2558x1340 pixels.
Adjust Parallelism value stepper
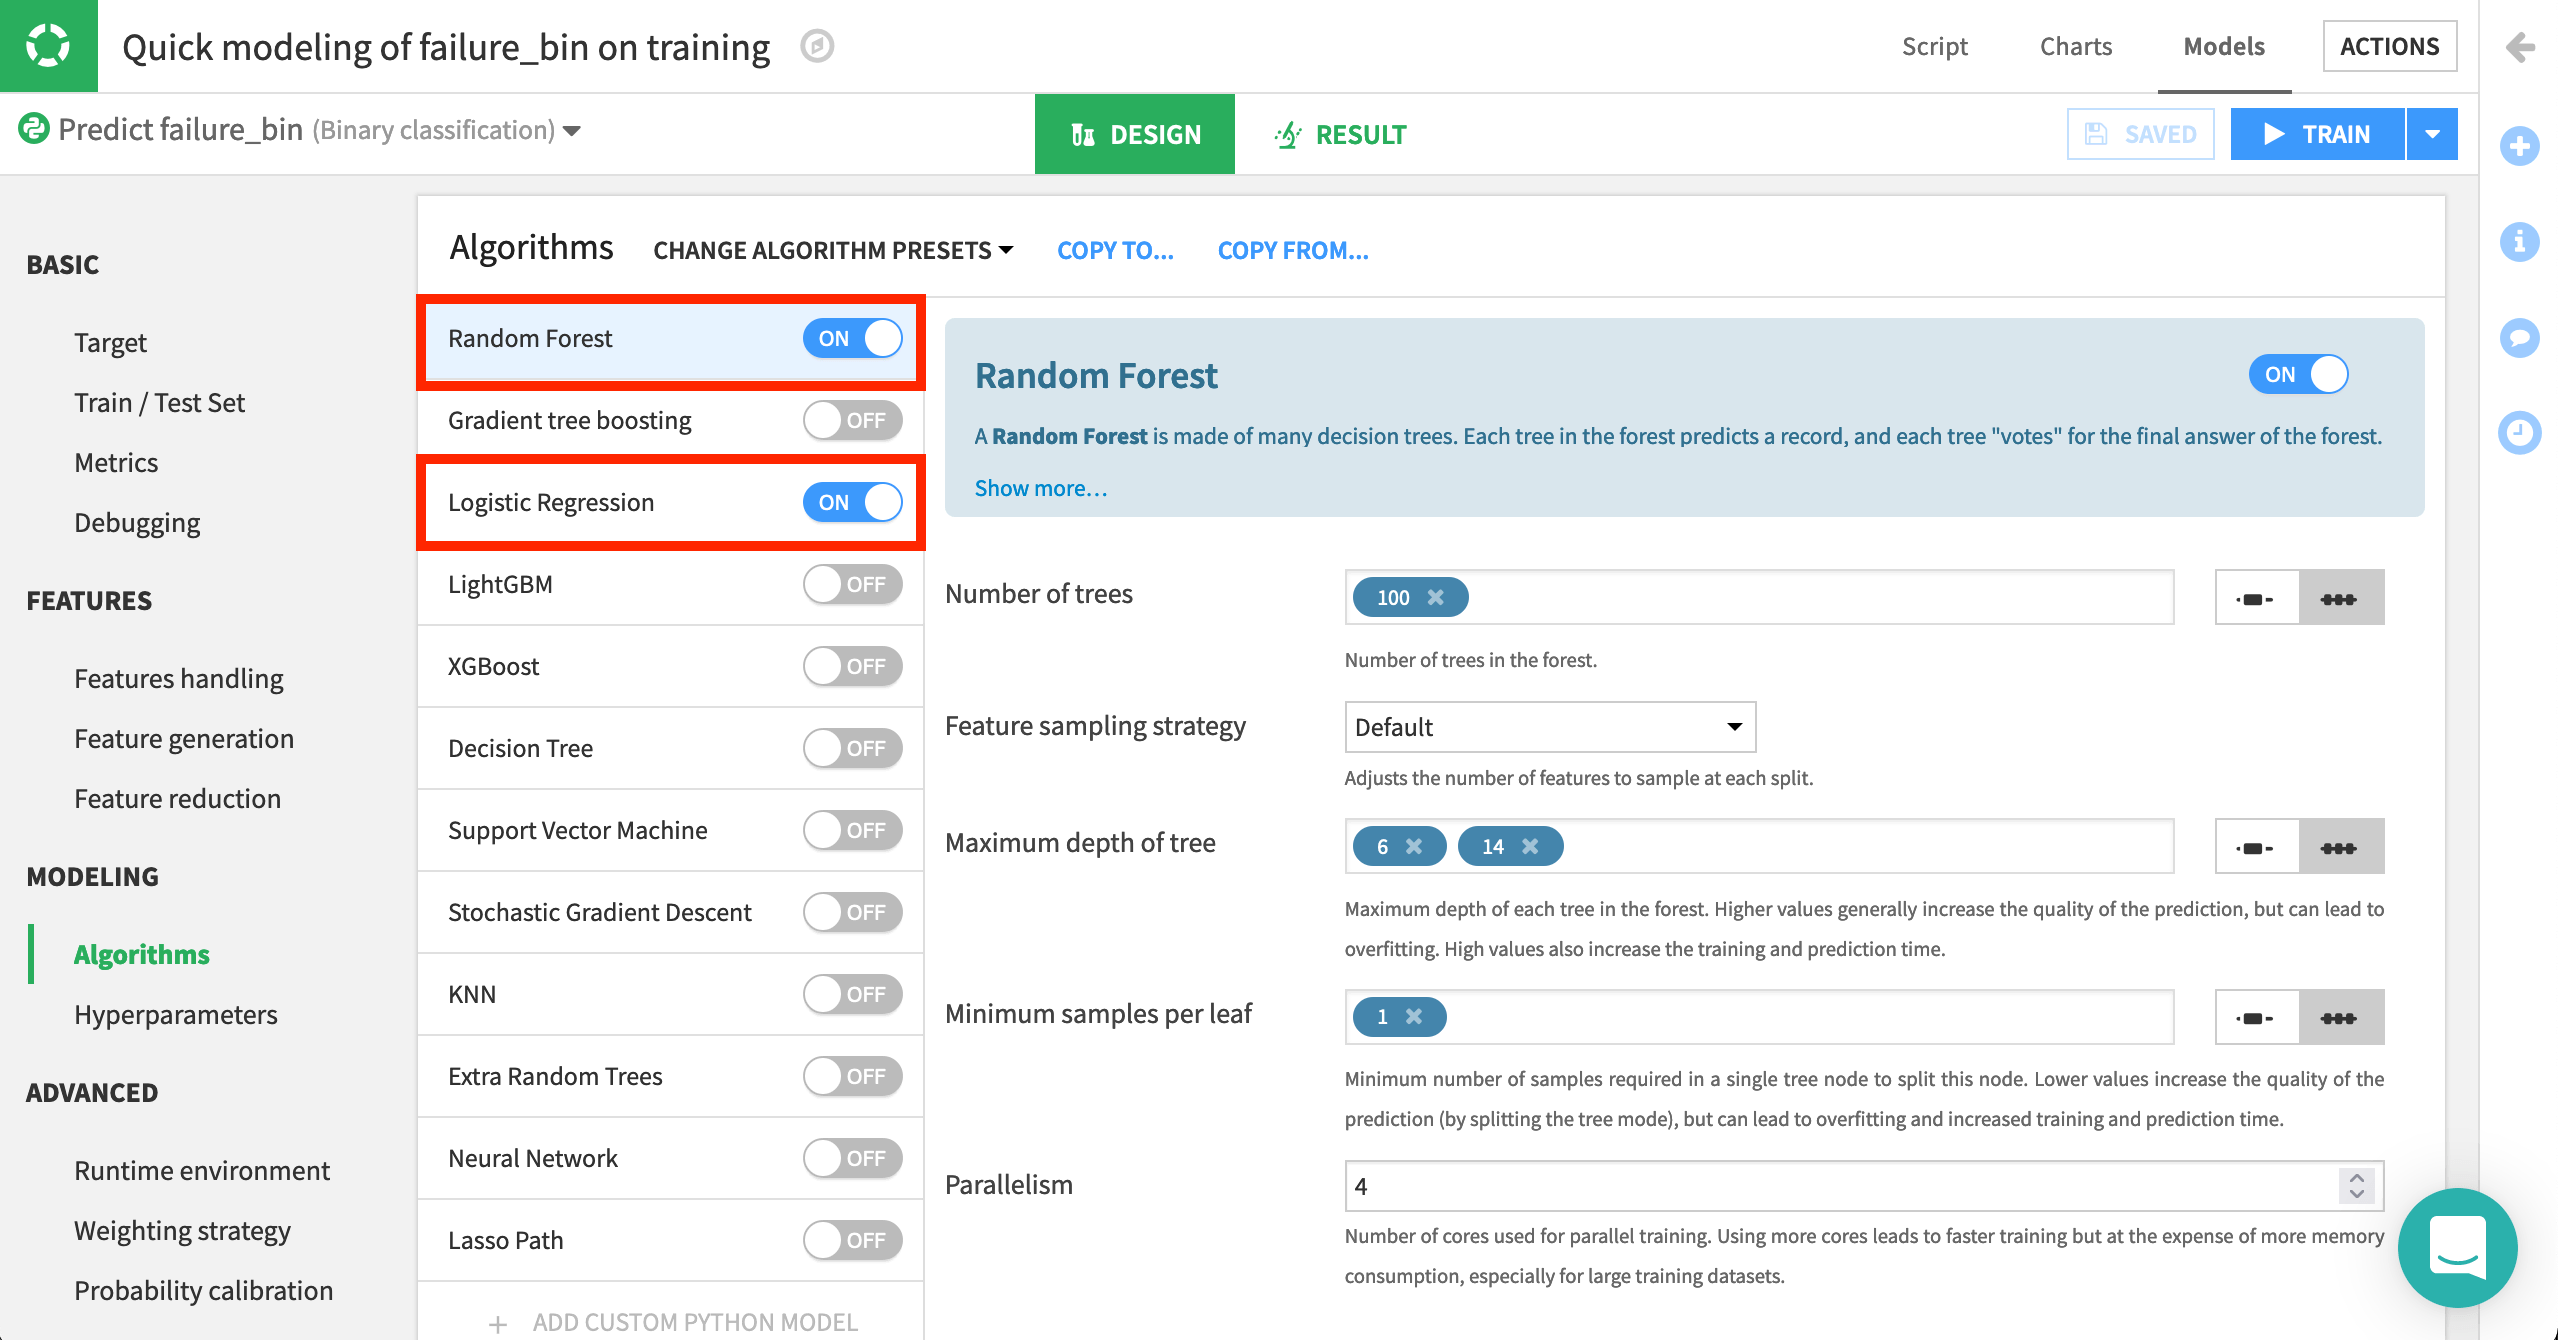point(2357,1186)
